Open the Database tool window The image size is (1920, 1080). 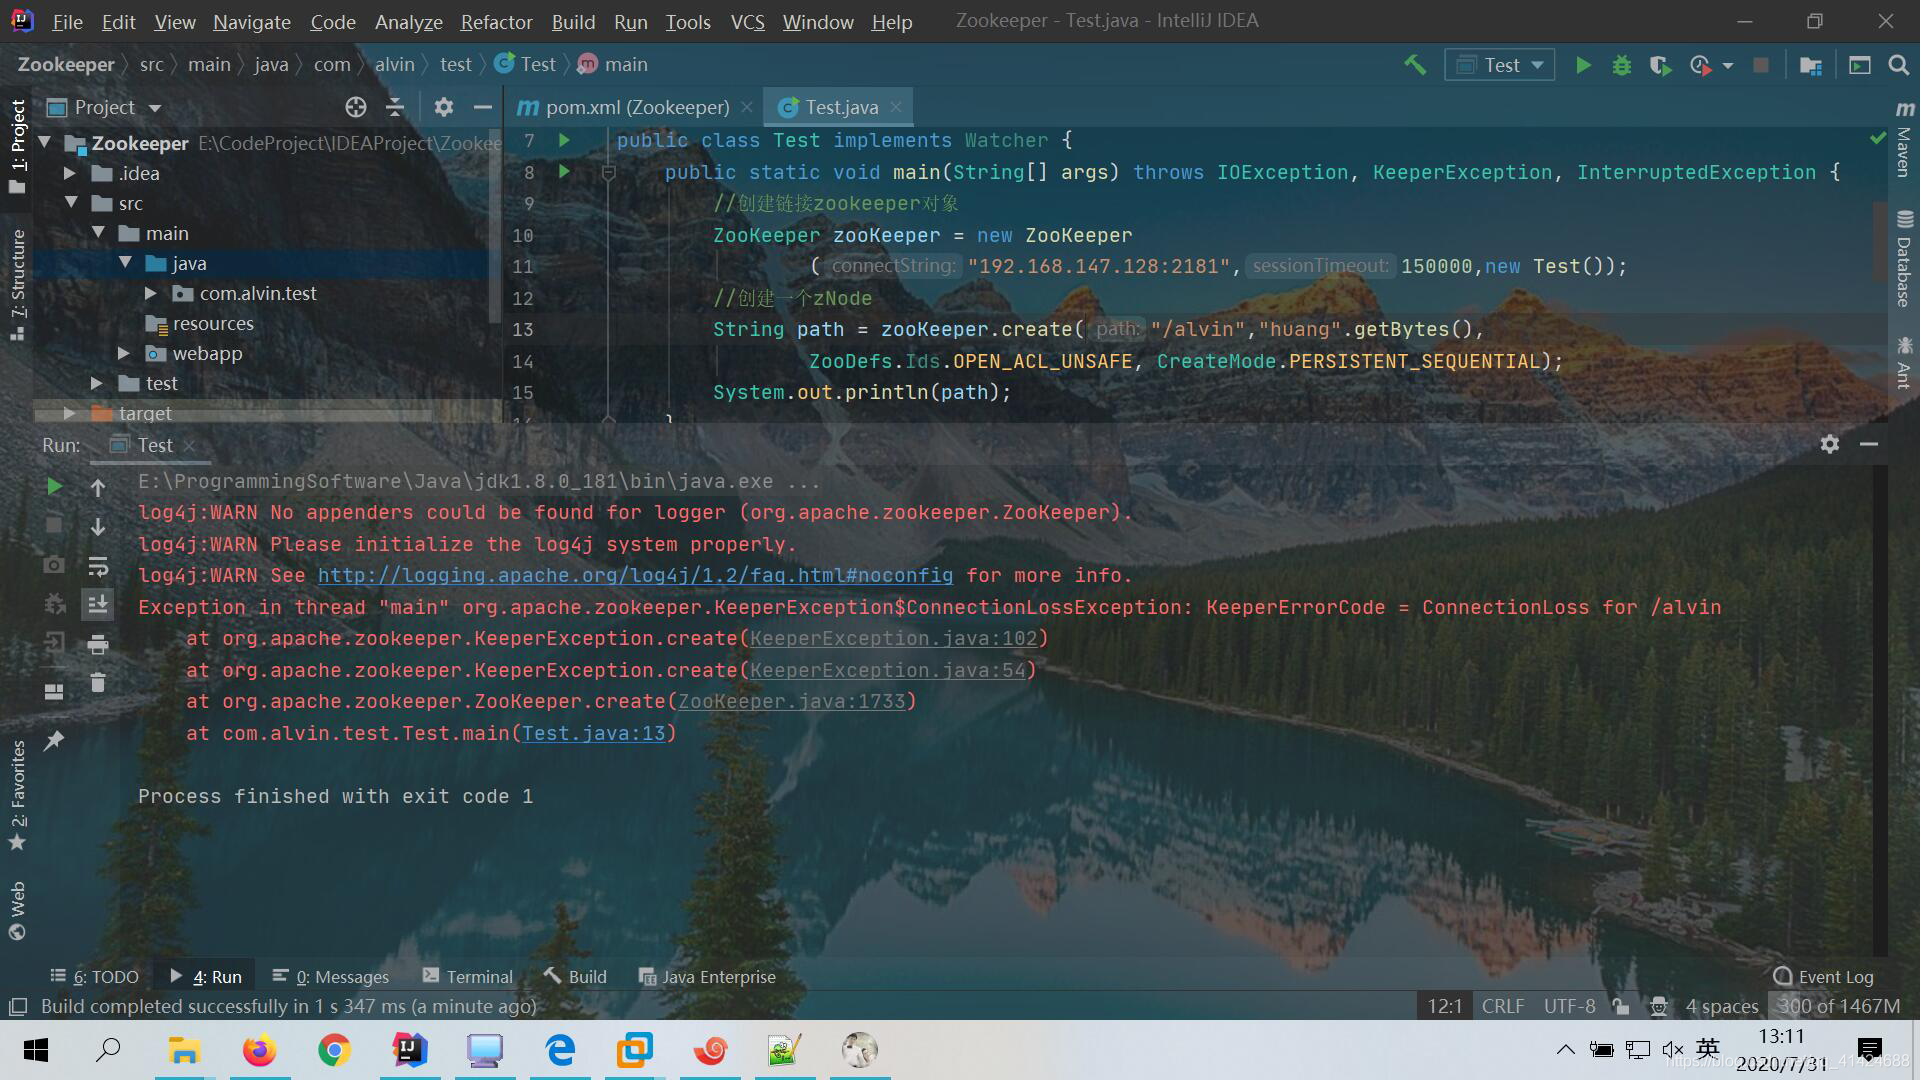tap(1904, 259)
